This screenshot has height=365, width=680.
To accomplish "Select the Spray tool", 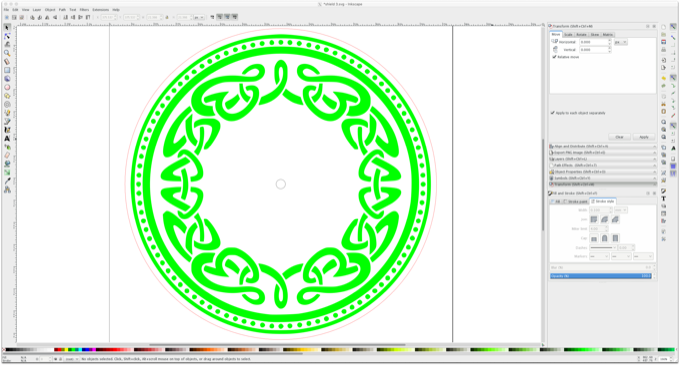I will [x=7, y=147].
